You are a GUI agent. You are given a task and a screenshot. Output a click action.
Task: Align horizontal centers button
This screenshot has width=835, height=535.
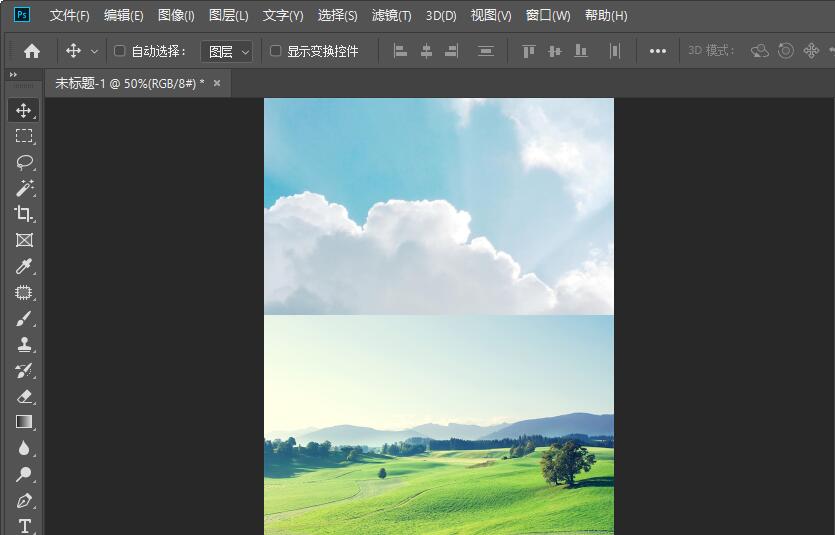426,51
